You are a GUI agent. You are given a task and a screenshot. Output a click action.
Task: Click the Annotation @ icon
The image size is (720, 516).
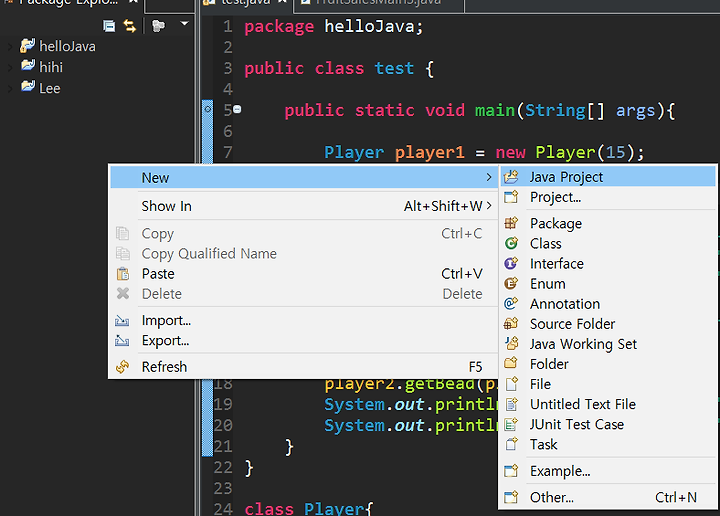[511, 303]
